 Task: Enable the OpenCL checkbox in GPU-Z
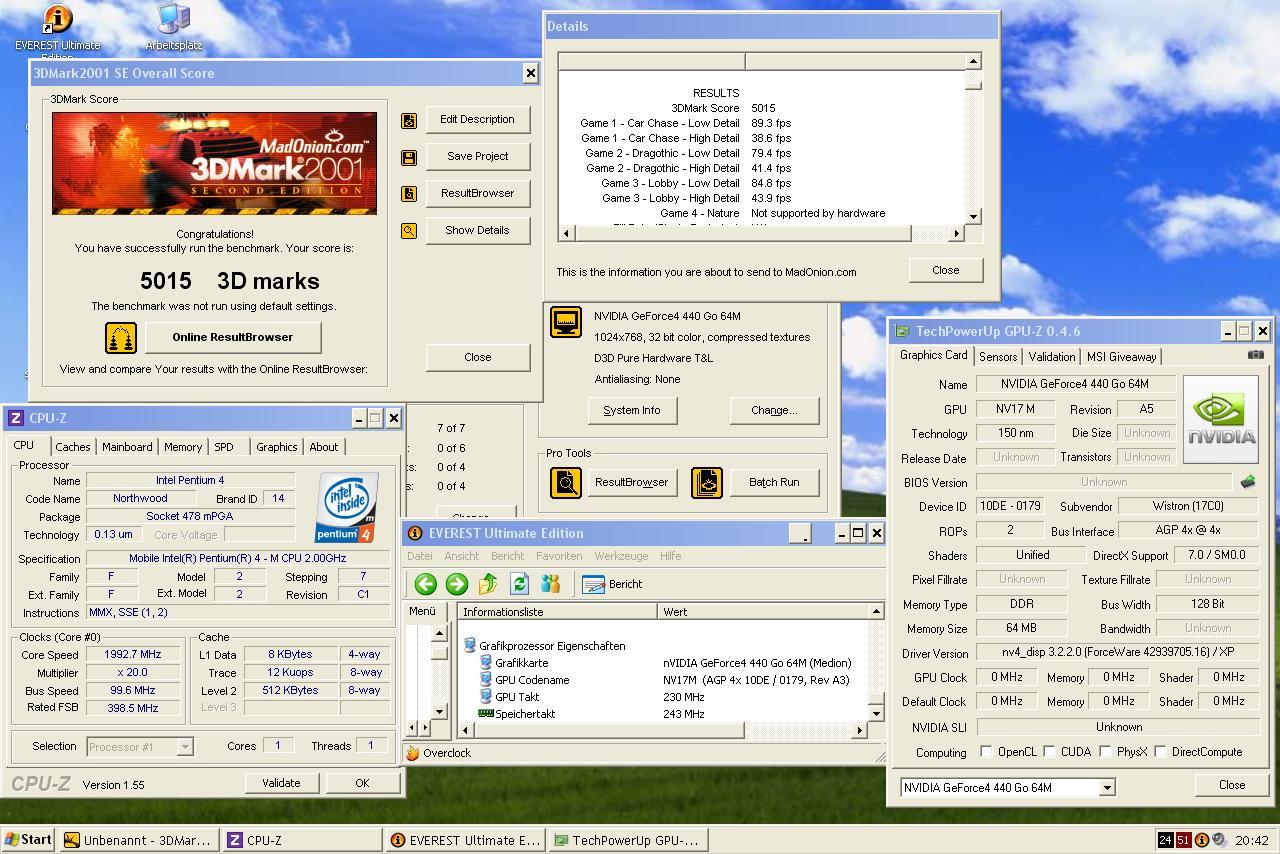pyautogui.click(x=986, y=752)
